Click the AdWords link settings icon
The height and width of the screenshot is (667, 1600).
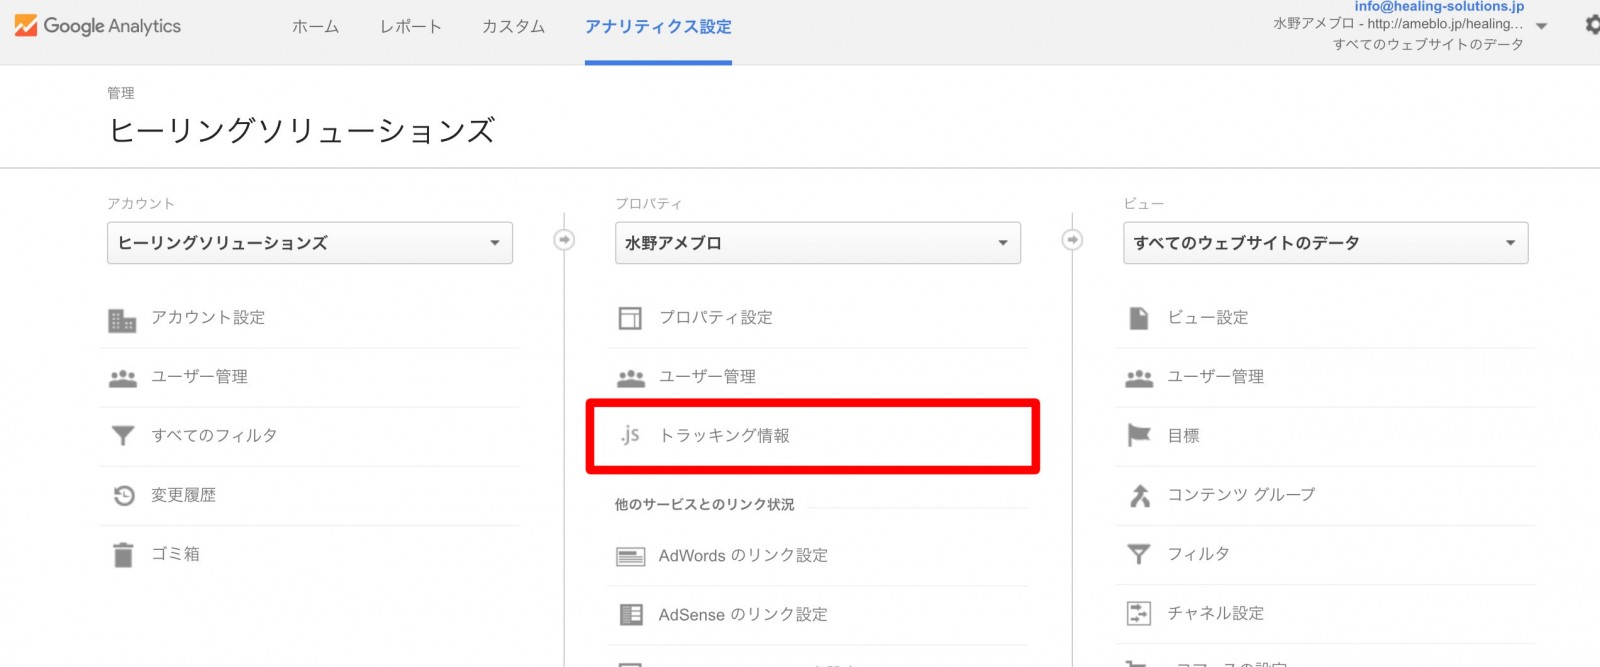630,556
